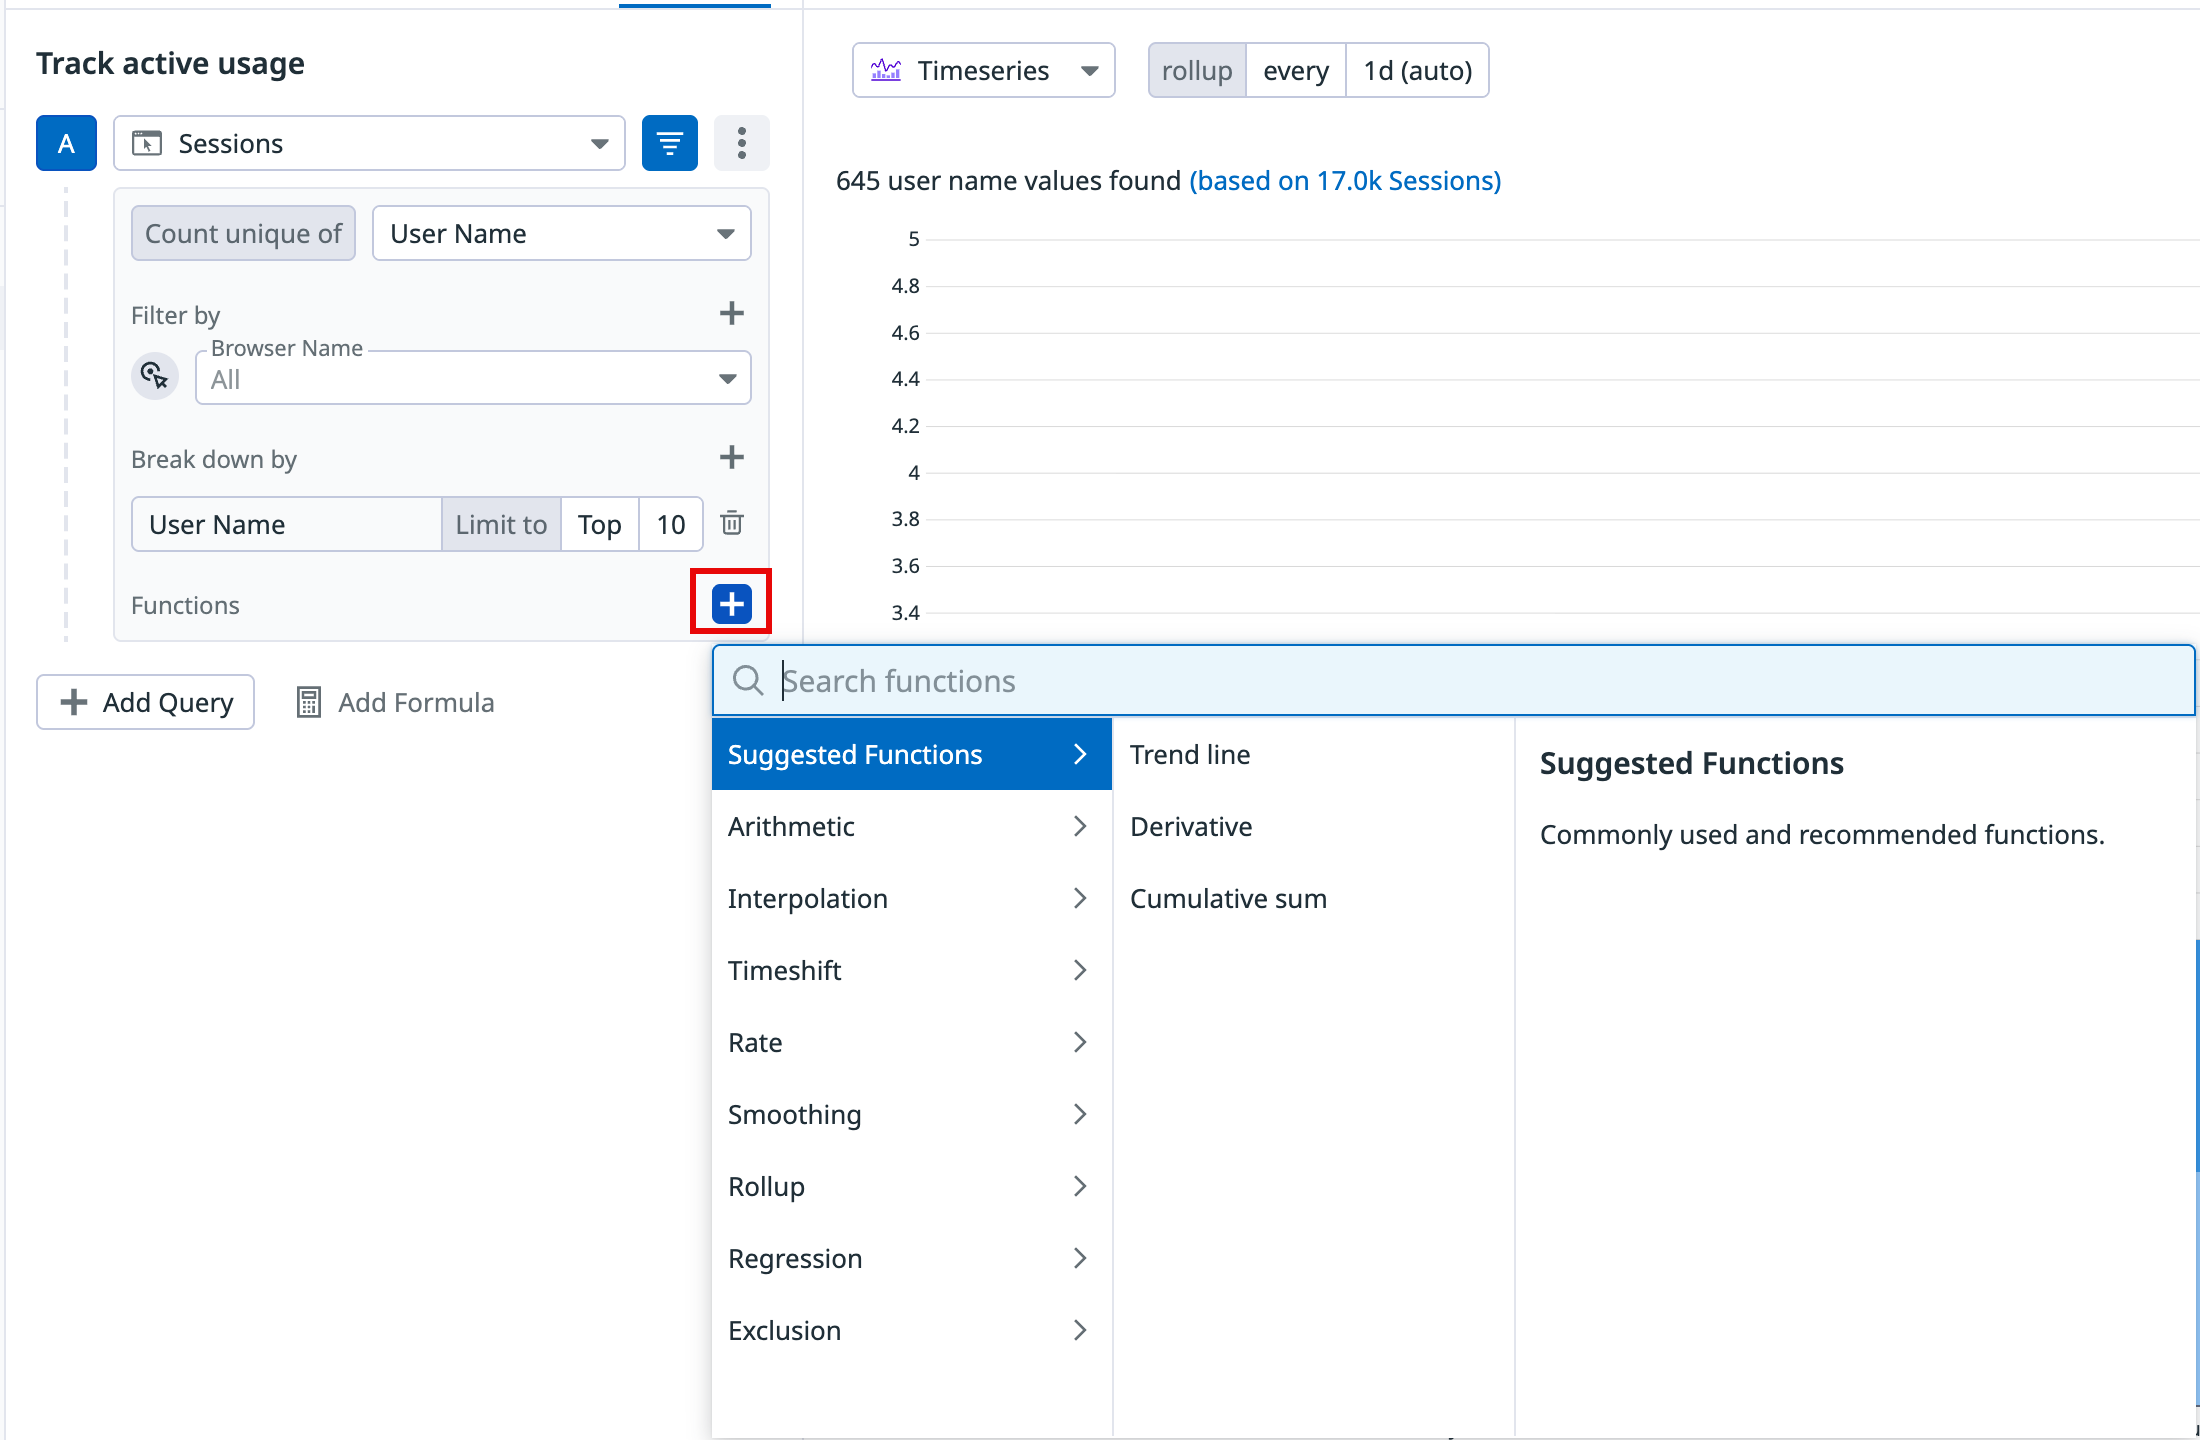Expand the Browser Name All dropdown
Image resolution: width=2200 pixels, height=1440 pixels.
472,379
